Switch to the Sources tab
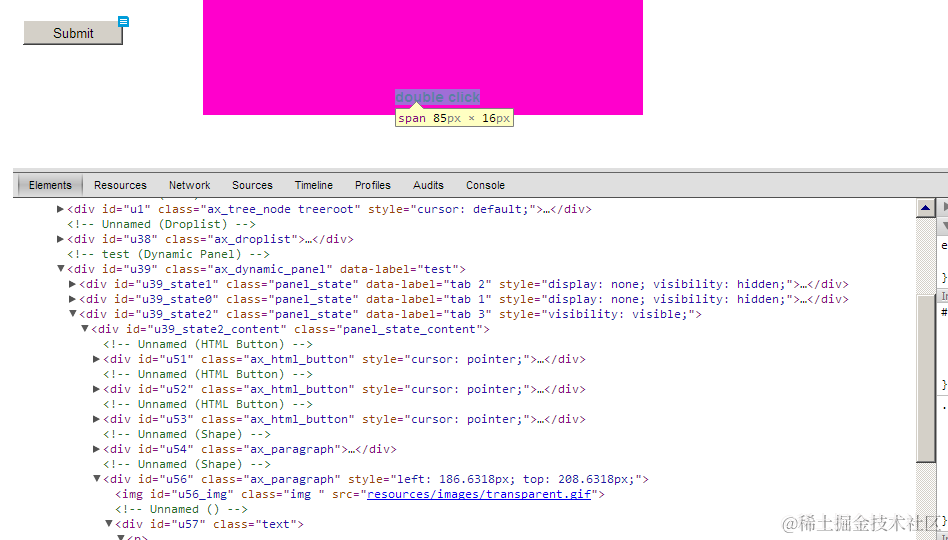Image resolution: width=948 pixels, height=540 pixels. 252,185
